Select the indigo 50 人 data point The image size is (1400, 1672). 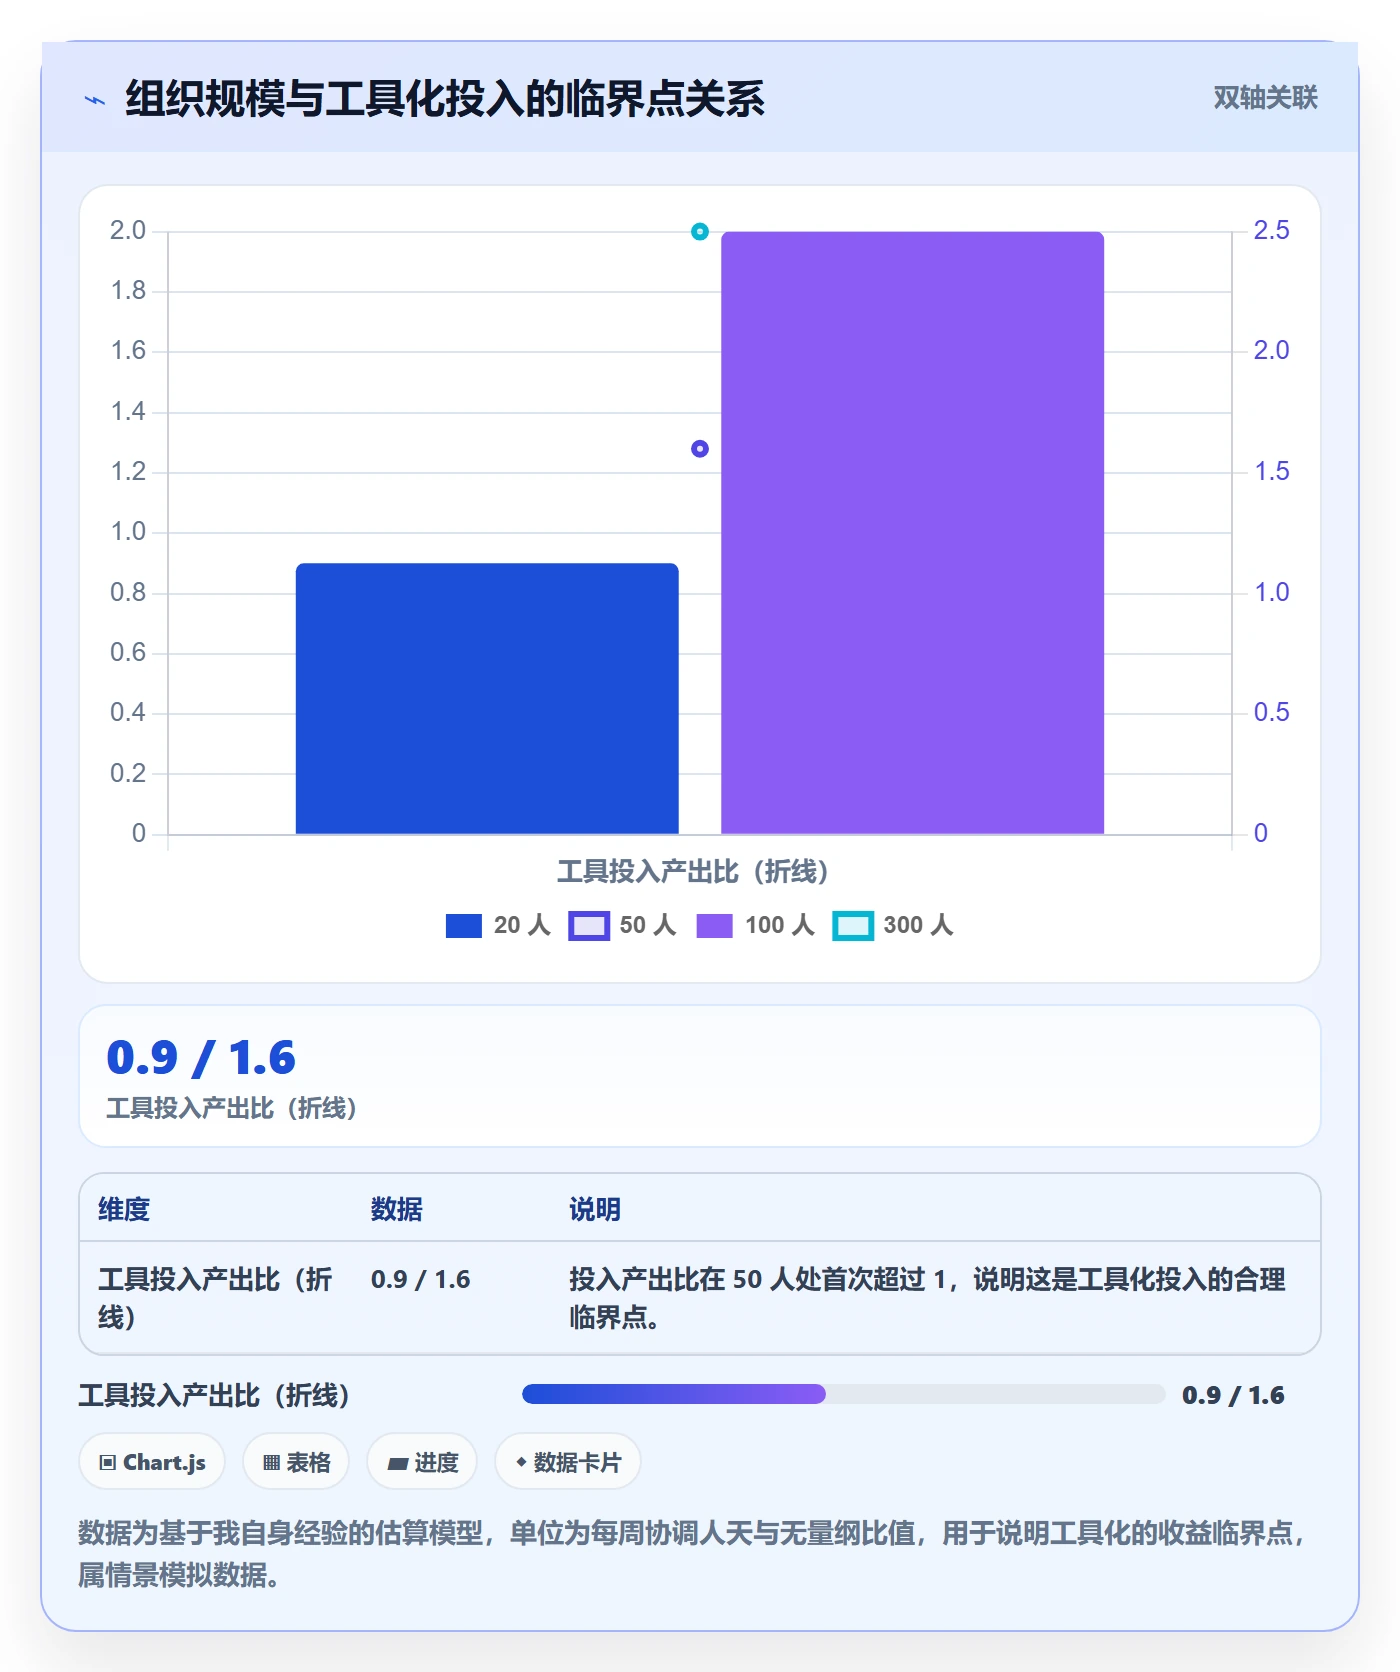point(700,449)
